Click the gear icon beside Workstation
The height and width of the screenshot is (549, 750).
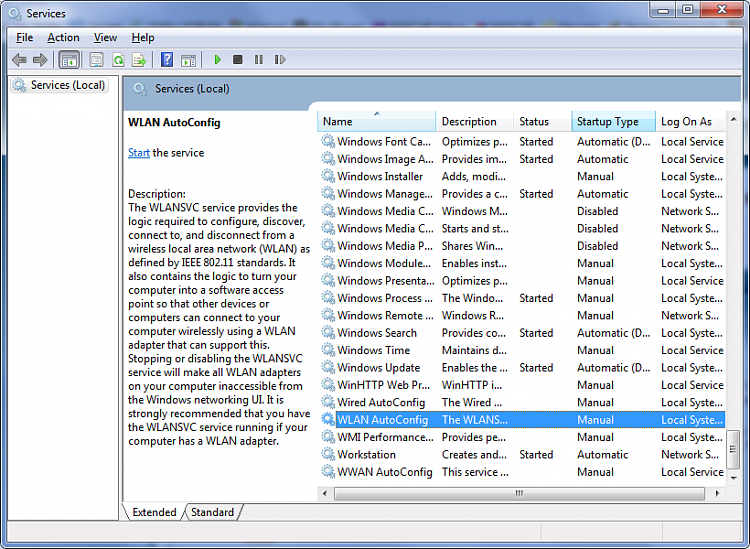pyautogui.click(x=328, y=454)
